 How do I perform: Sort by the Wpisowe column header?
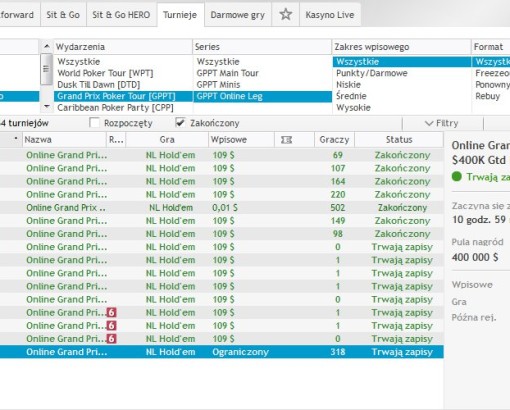pos(241,140)
